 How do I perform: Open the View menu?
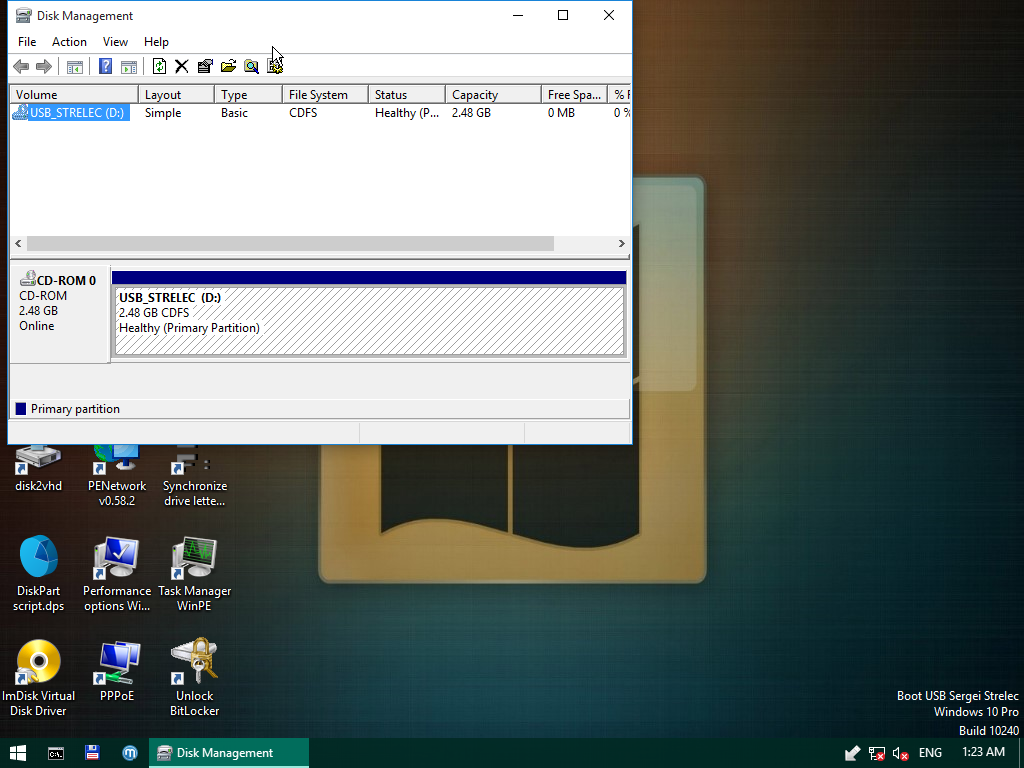[115, 42]
